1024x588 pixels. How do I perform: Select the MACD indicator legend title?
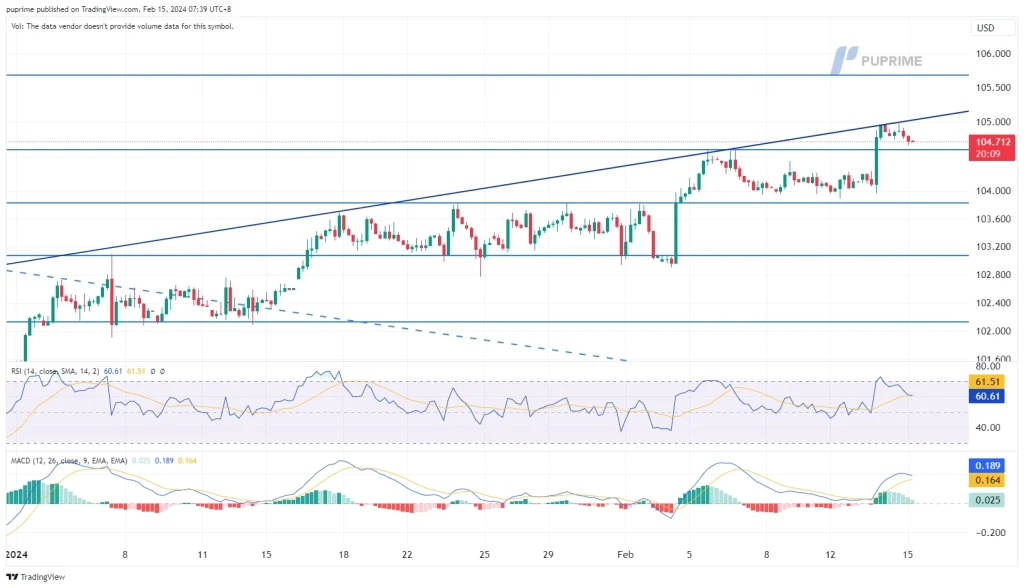[x=60, y=462]
